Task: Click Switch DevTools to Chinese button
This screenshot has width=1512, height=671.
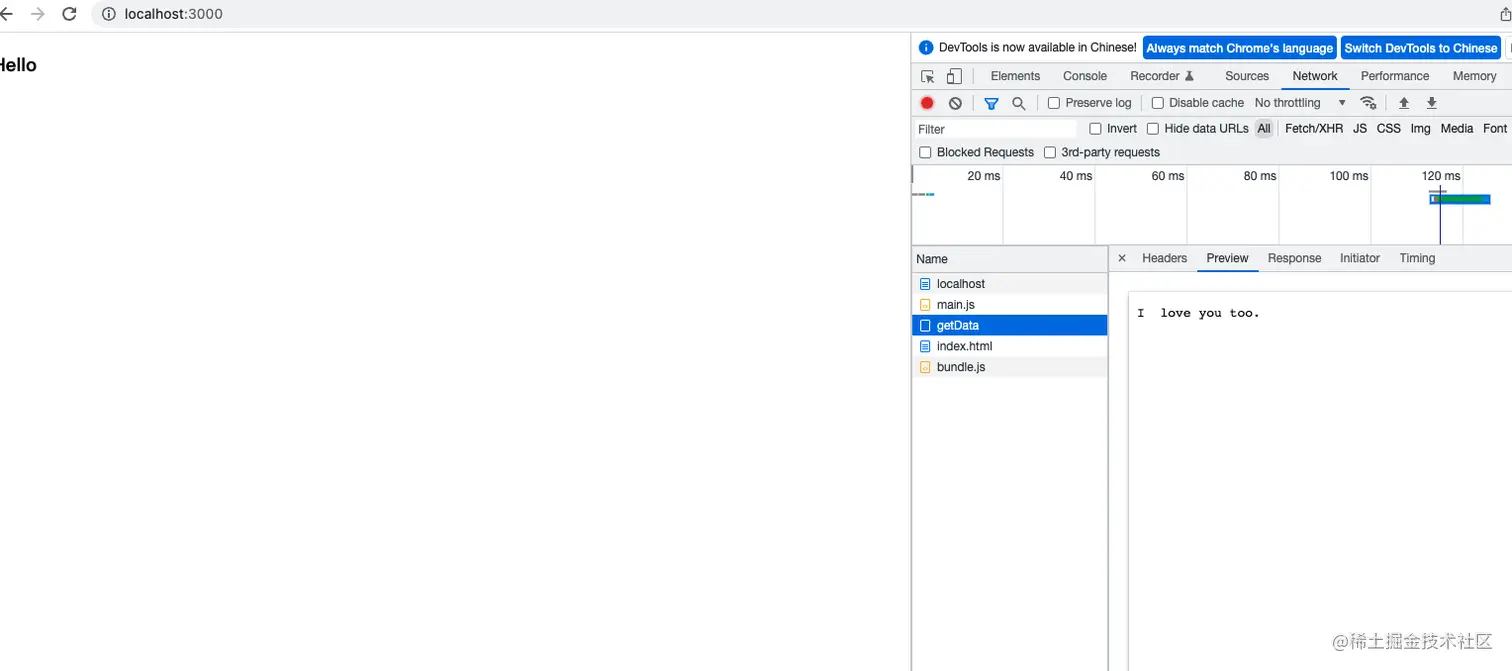Action: point(1420,48)
